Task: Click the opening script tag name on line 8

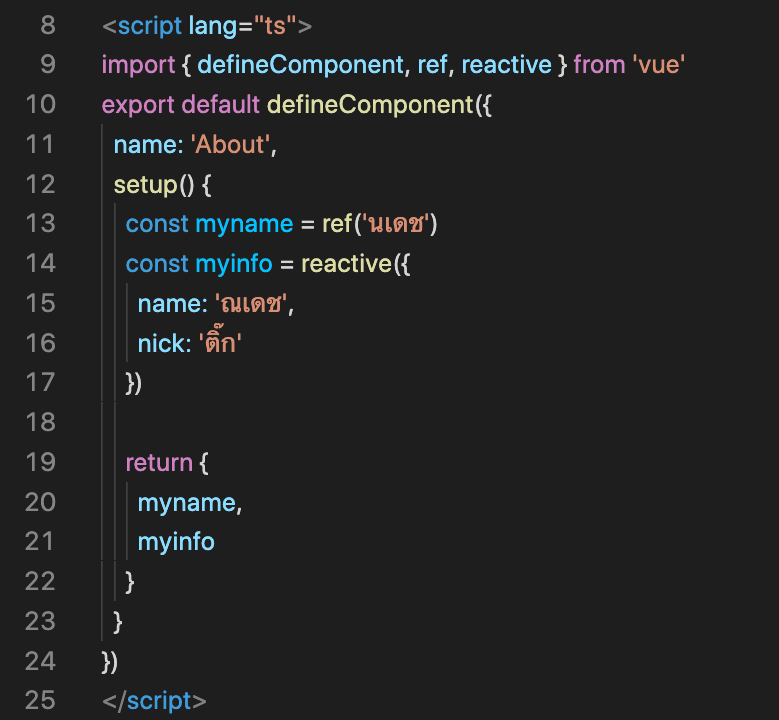Action: [150, 26]
